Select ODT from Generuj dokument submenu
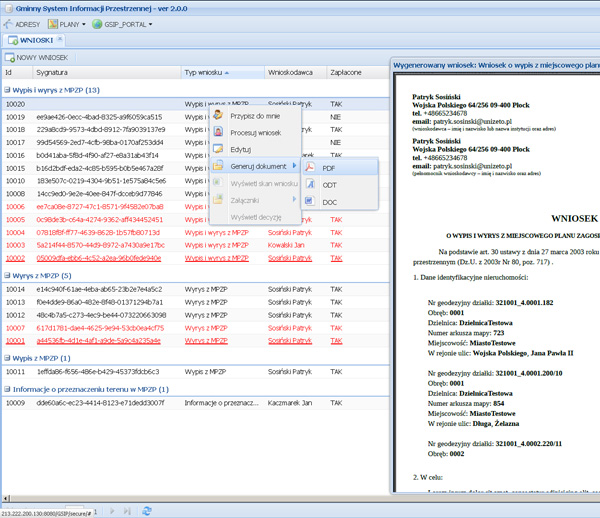This screenshot has height=518, width=600. pyautogui.click(x=340, y=185)
